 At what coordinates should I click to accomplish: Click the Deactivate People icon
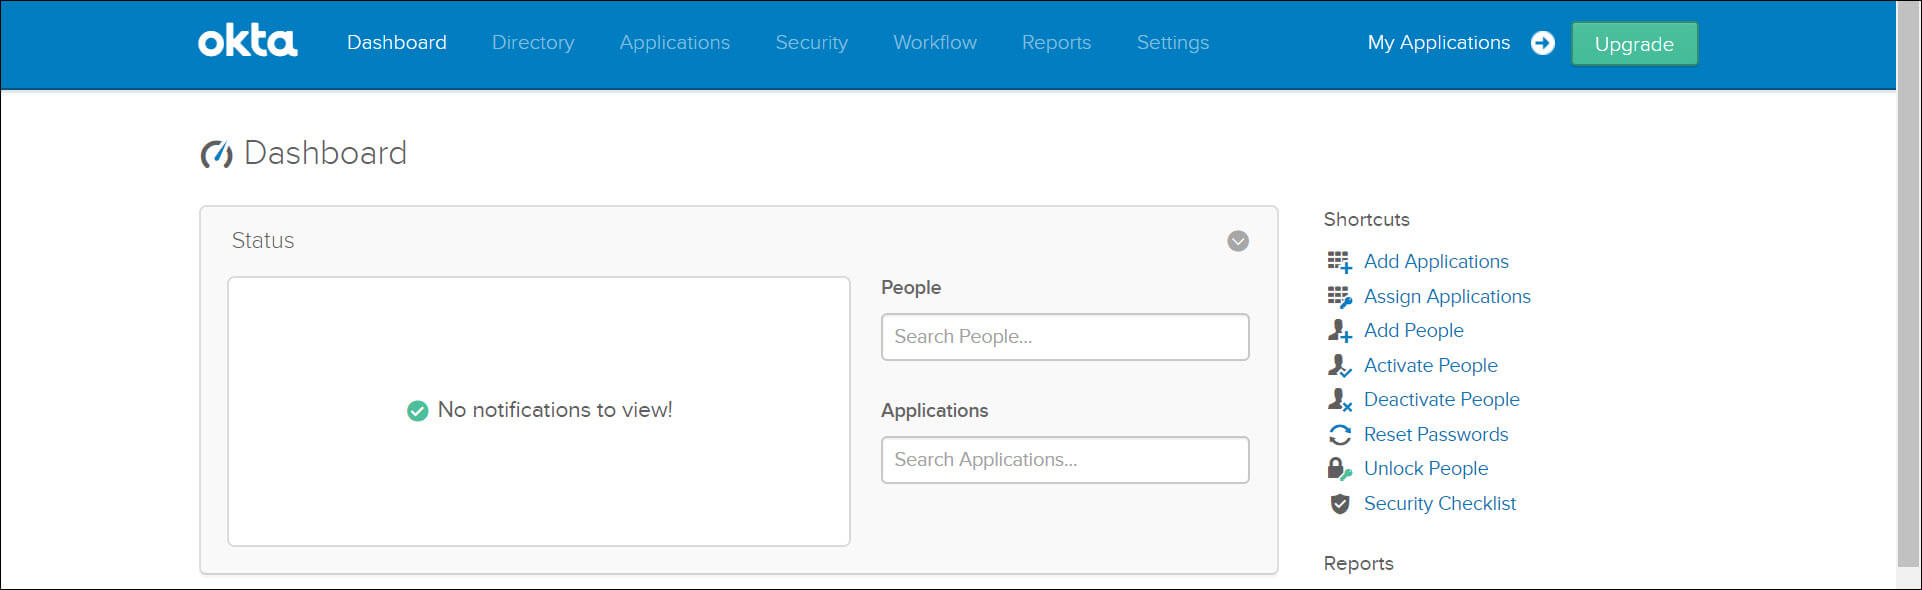[1339, 400]
